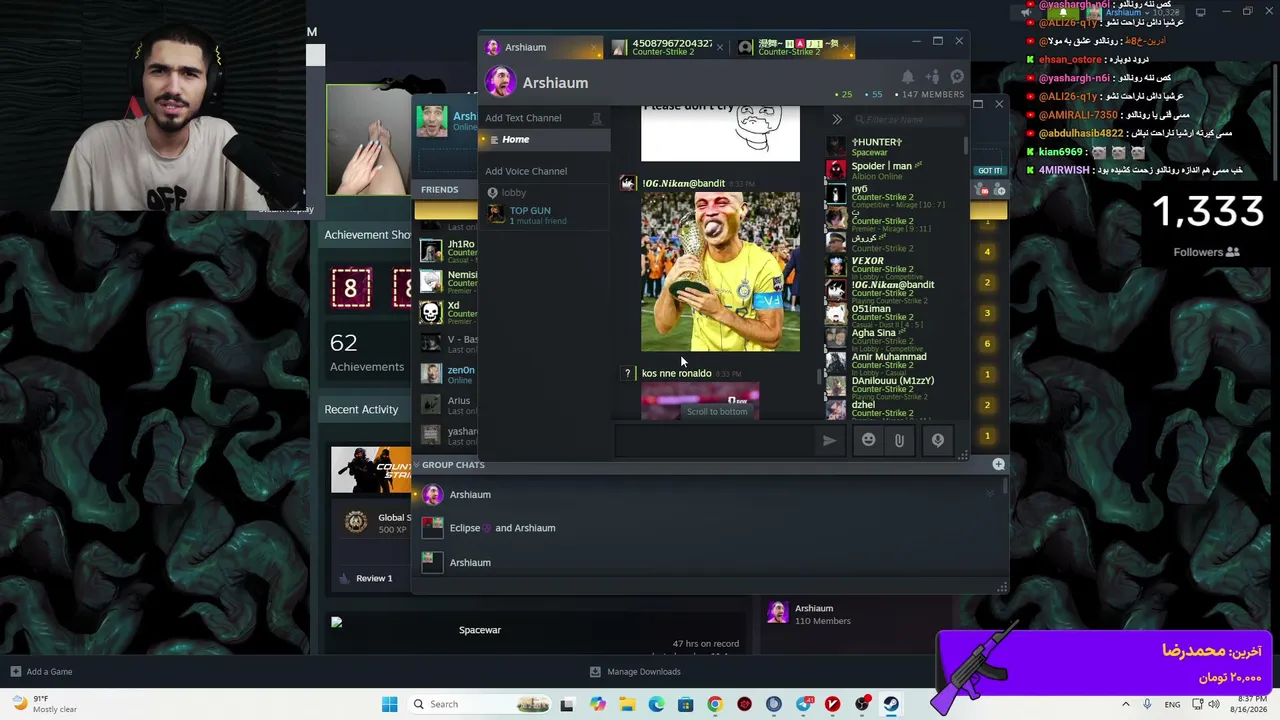Image resolution: width=1280 pixels, height=720 pixels.
Task: Open Jh1Ro in friends list
Action: click(x=448, y=250)
